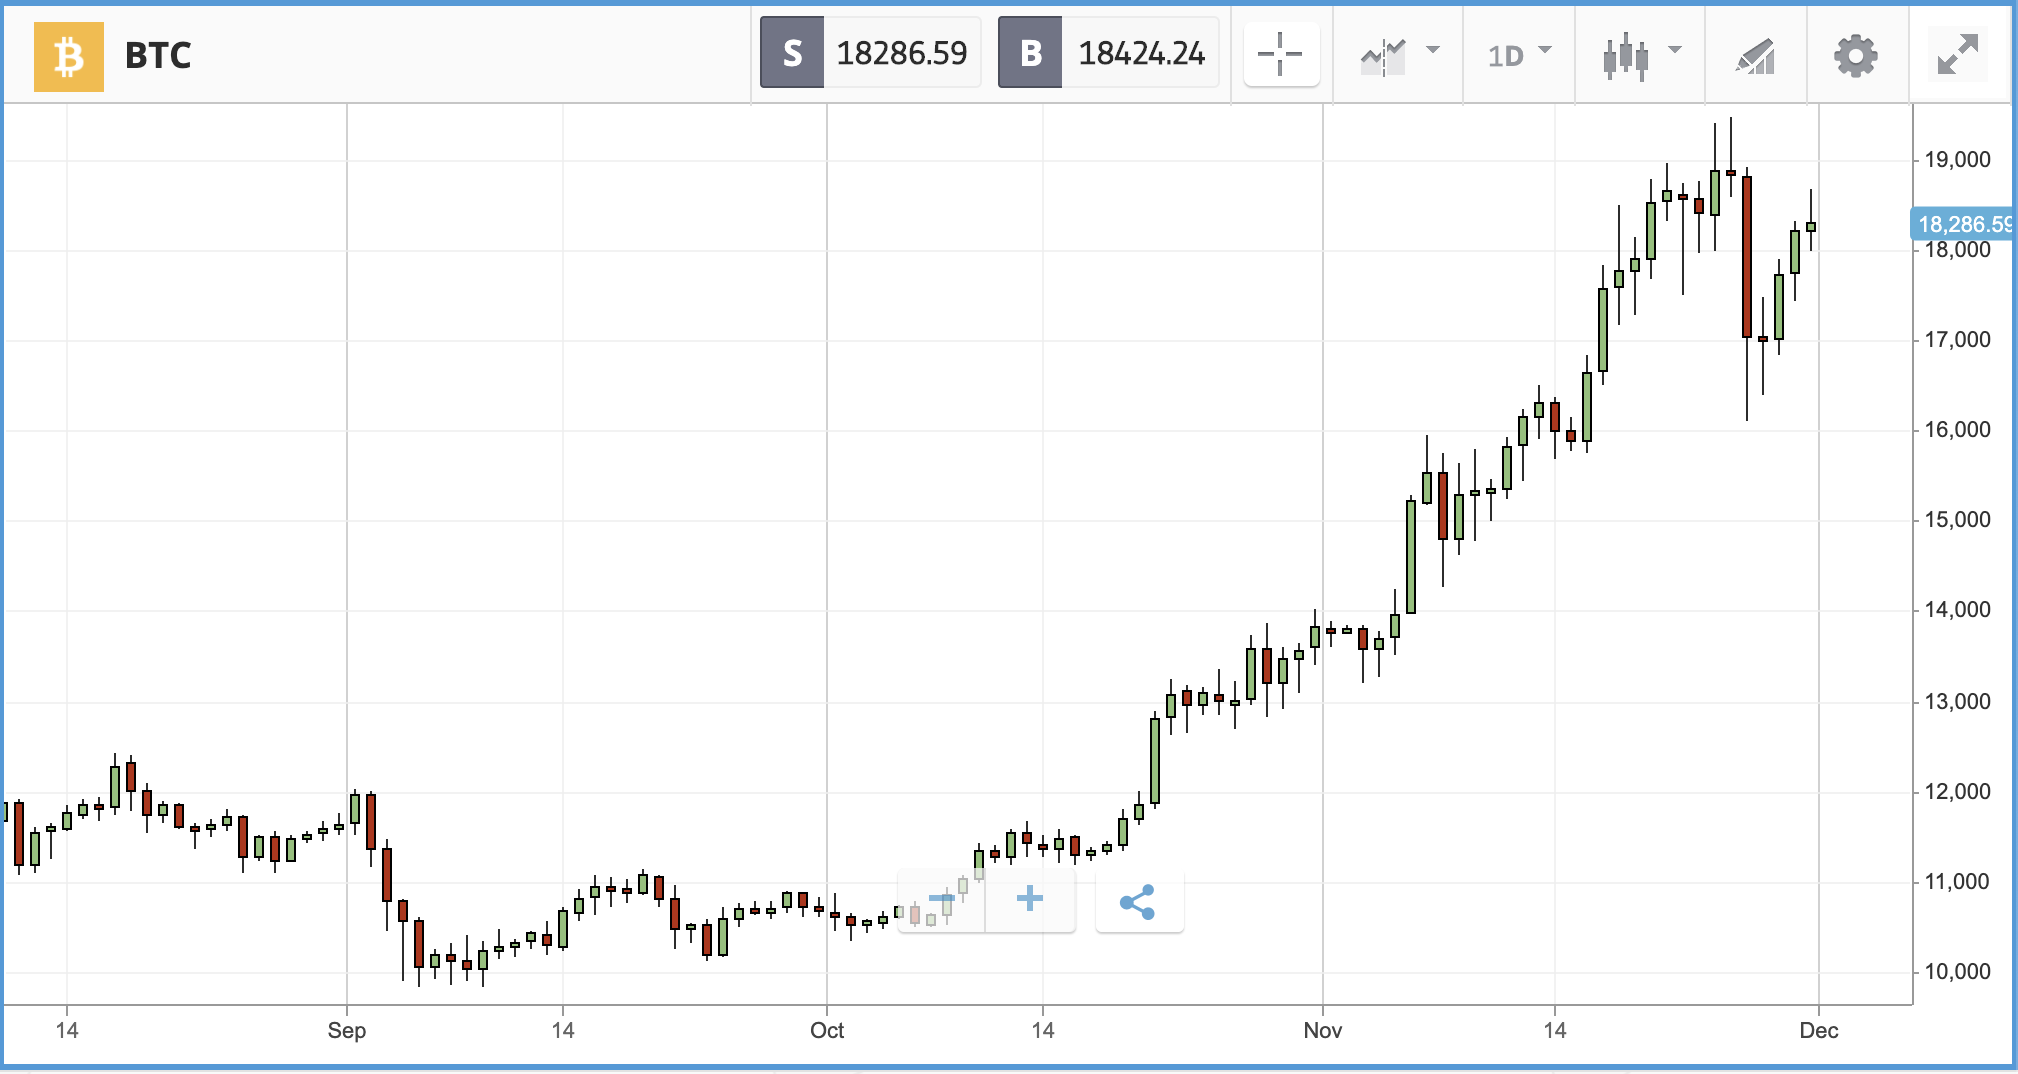Expand the chart to fullscreen
This screenshot has height=1074, width=2018.
tap(1957, 55)
